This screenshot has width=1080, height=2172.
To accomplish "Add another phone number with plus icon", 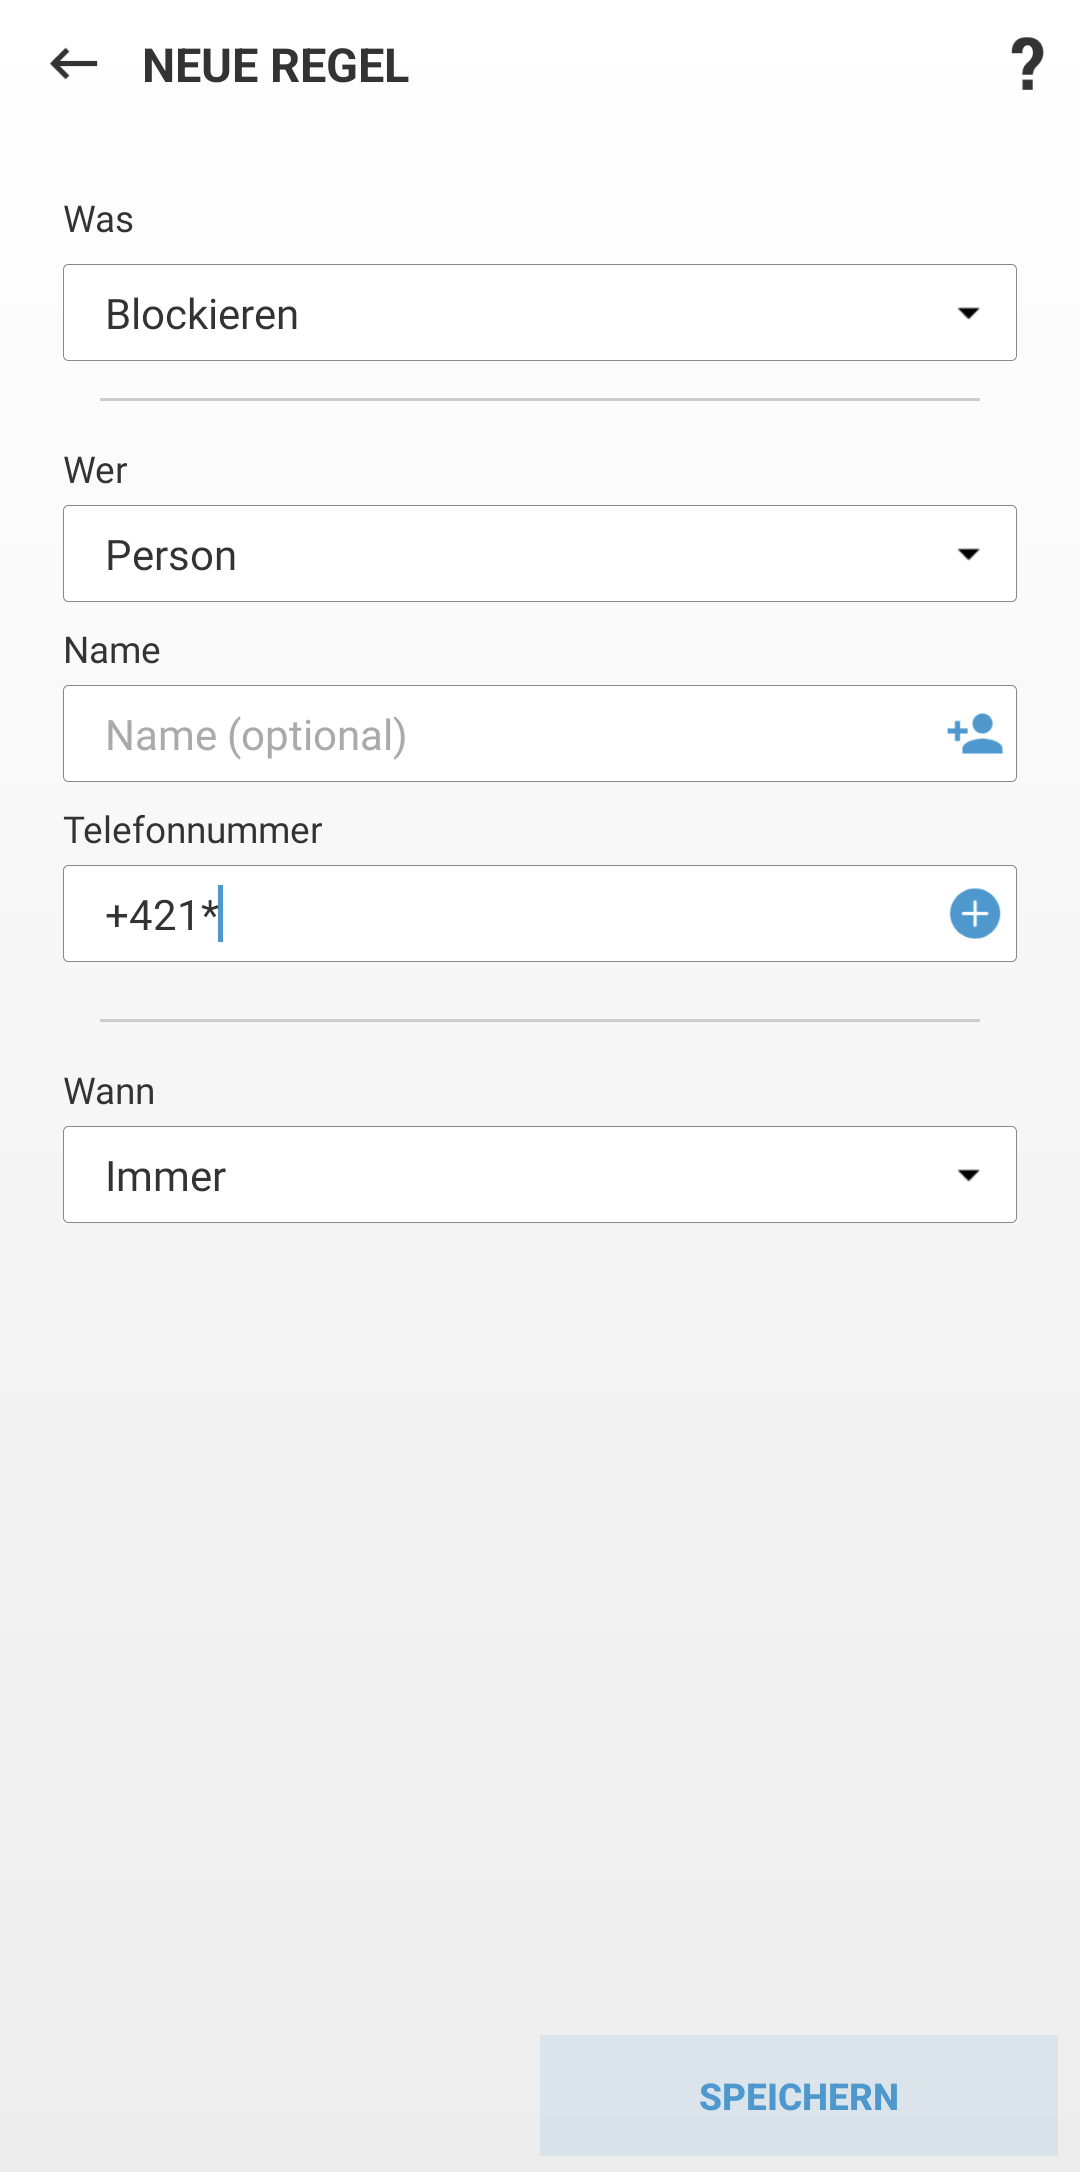I will point(974,914).
